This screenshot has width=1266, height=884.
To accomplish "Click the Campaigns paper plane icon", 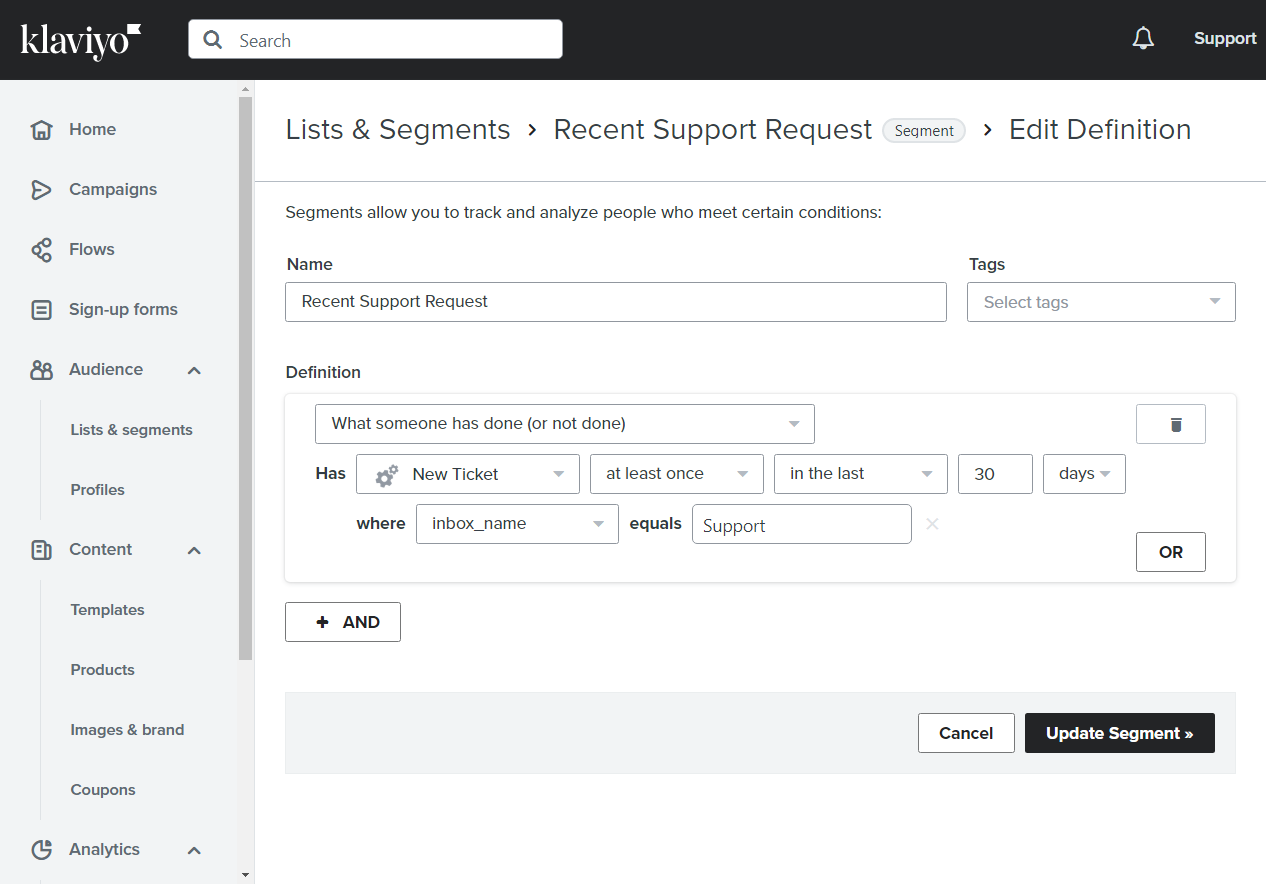I will [41, 190].
